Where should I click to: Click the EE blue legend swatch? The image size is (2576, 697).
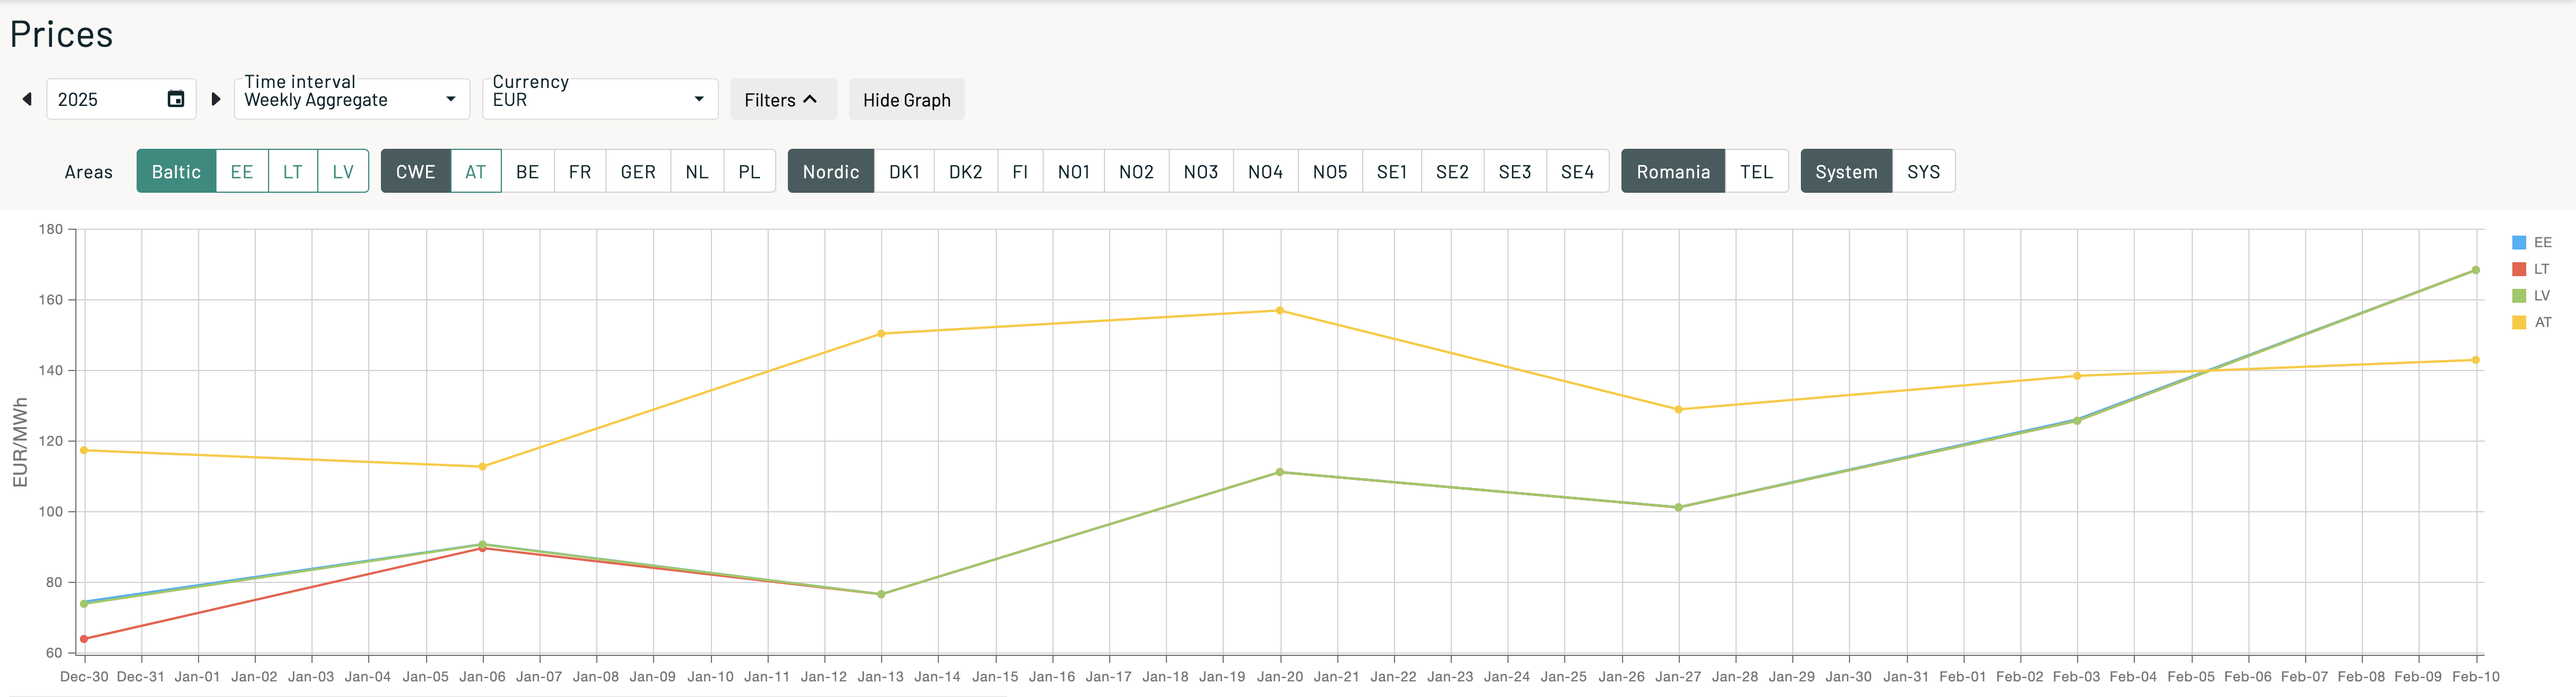click(x=2519, y=243)
